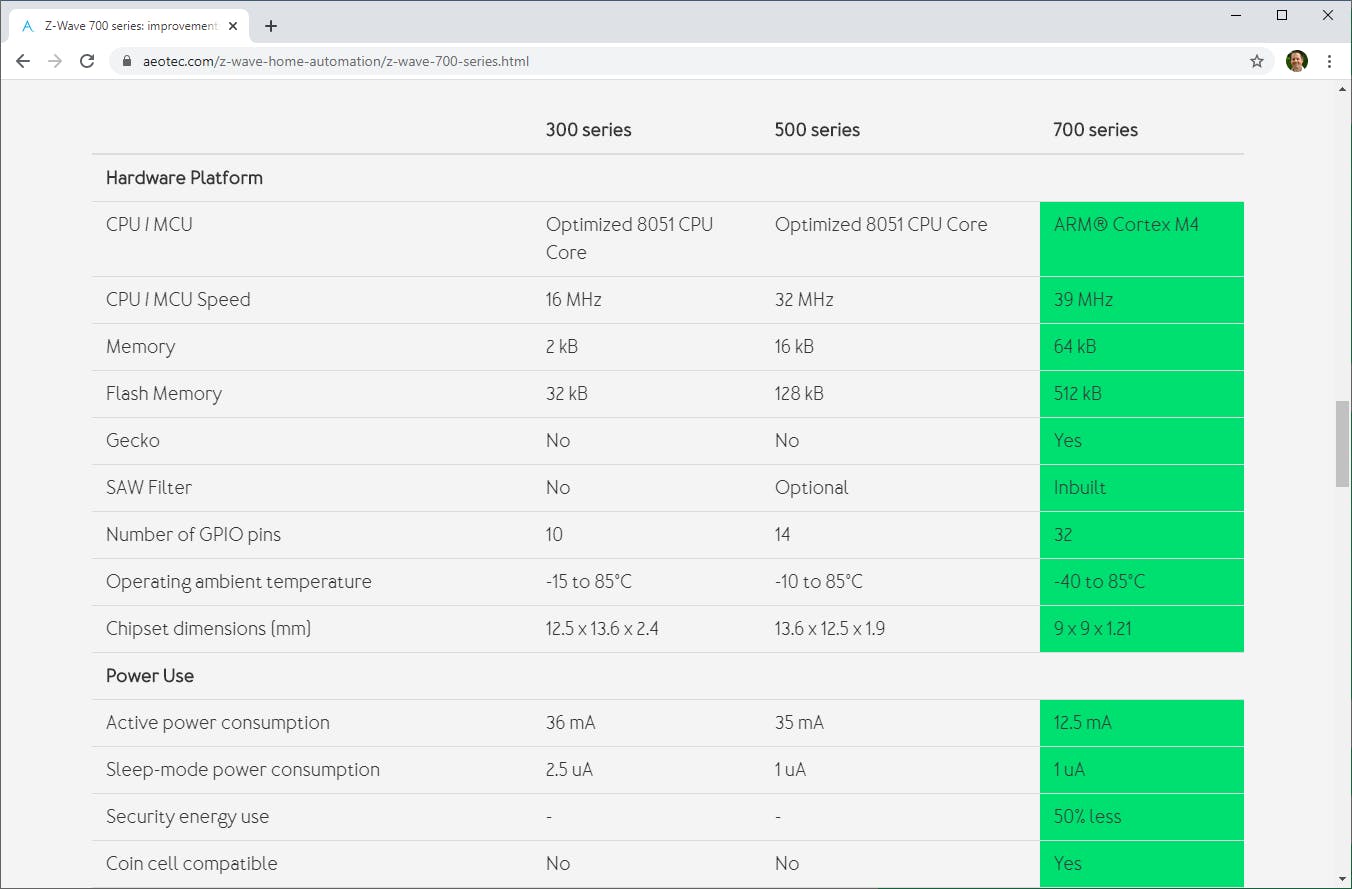The height and width of the screenshot is (889, 1352).
Task: Bookmark this page with the star icon
Action: [1257, 61]
